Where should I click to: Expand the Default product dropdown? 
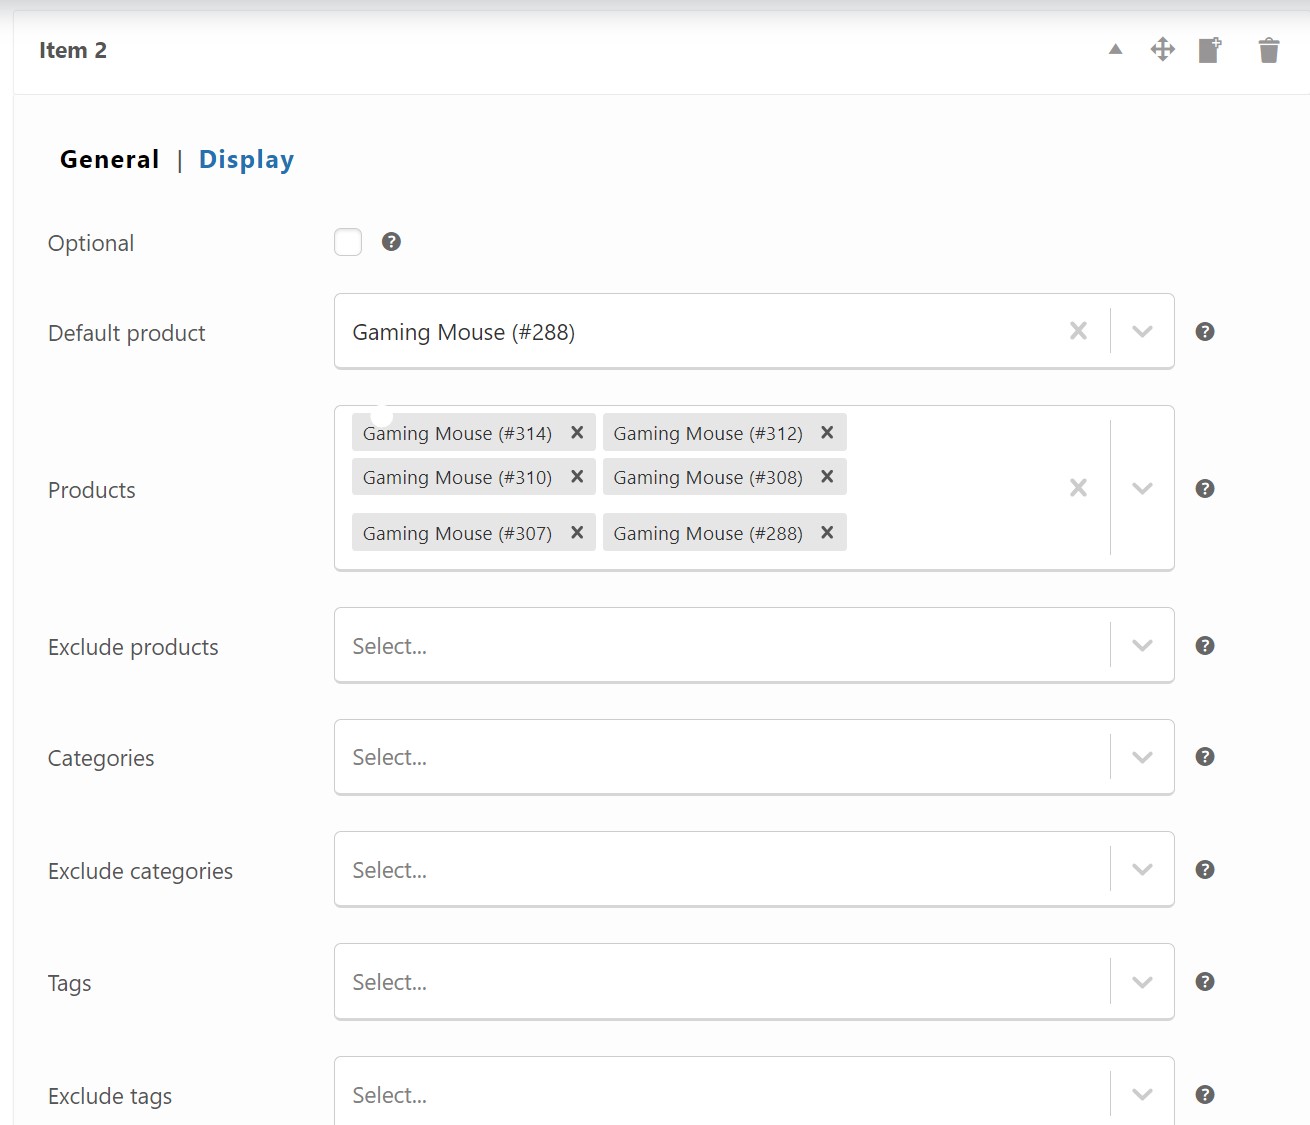tap(1142, 331)
